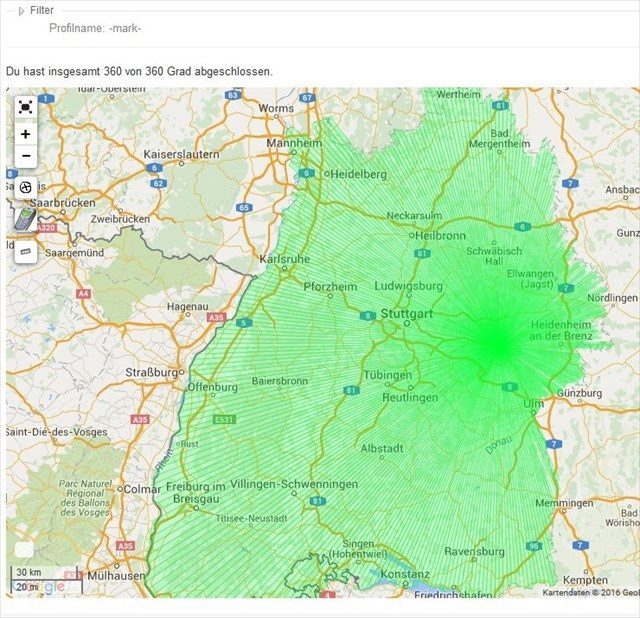Click the Karlsruhe city label
640x618 pixels.
click(x=284, y=259)
